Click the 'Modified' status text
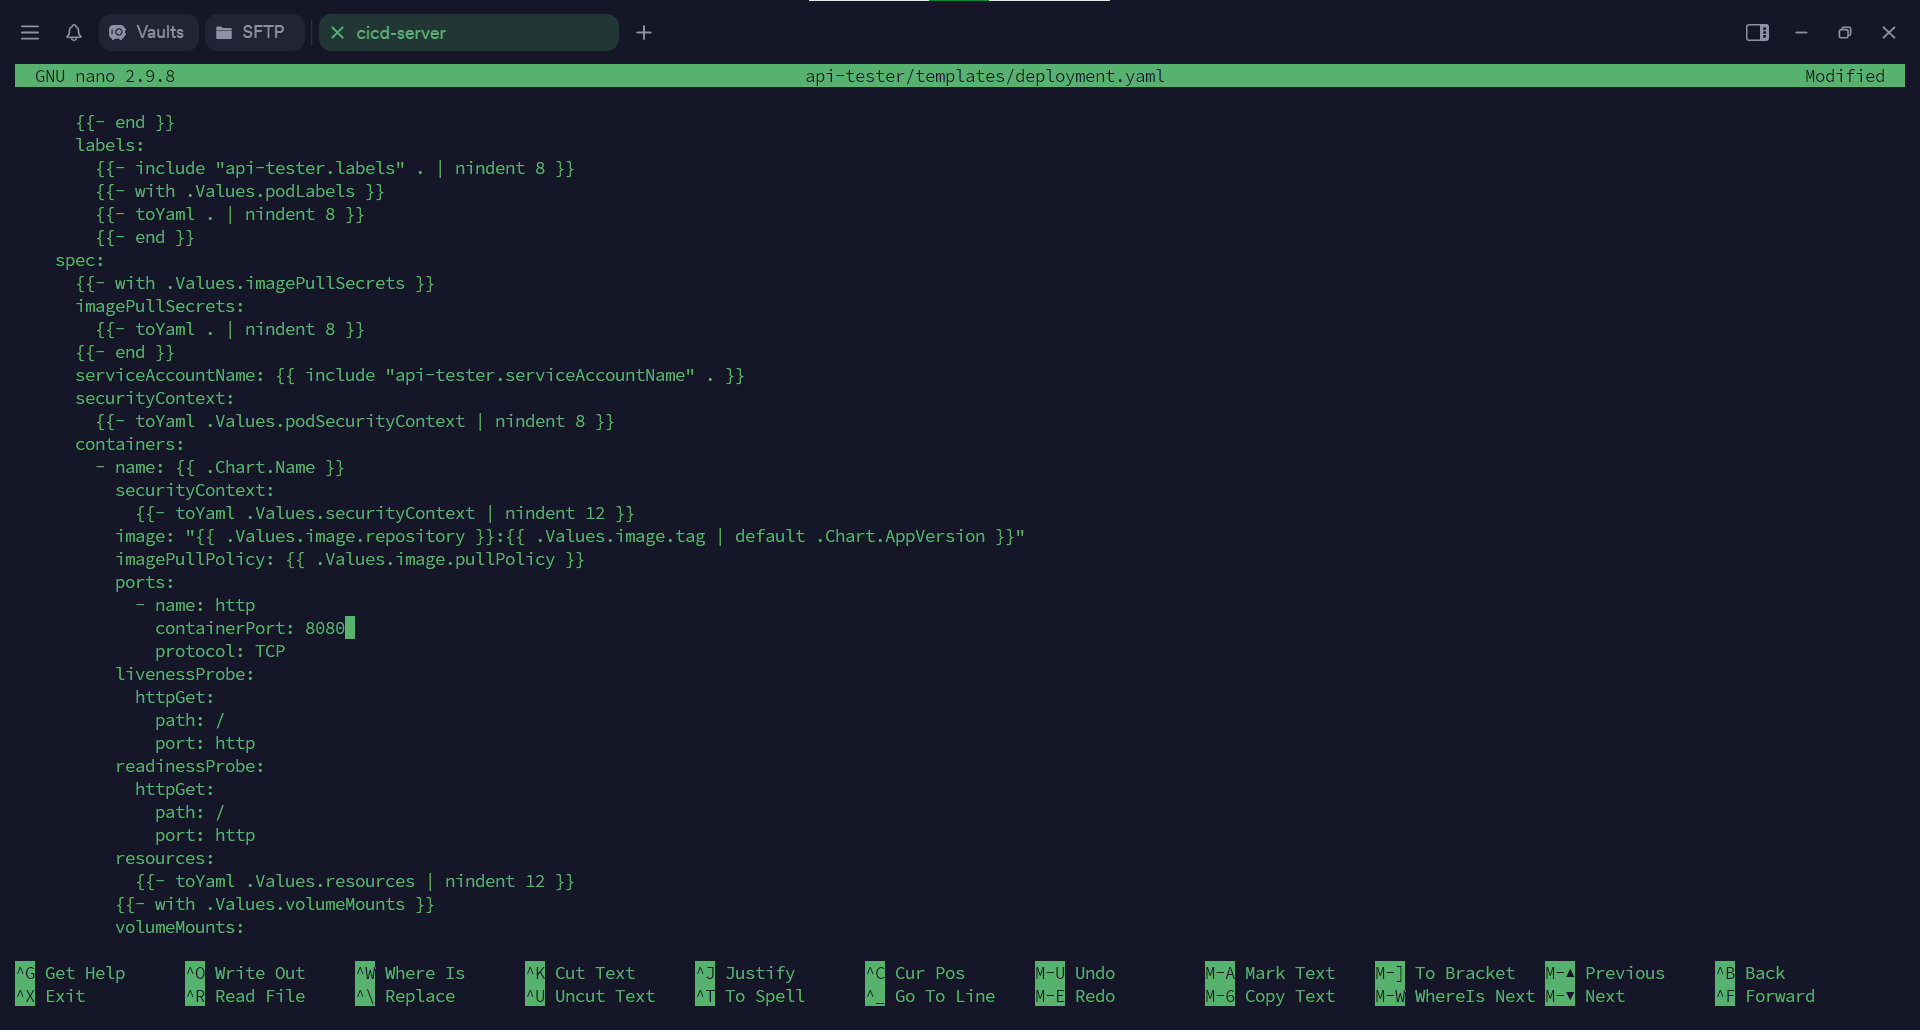This screenshot has height=1030, width=1920. (1844, 76)
